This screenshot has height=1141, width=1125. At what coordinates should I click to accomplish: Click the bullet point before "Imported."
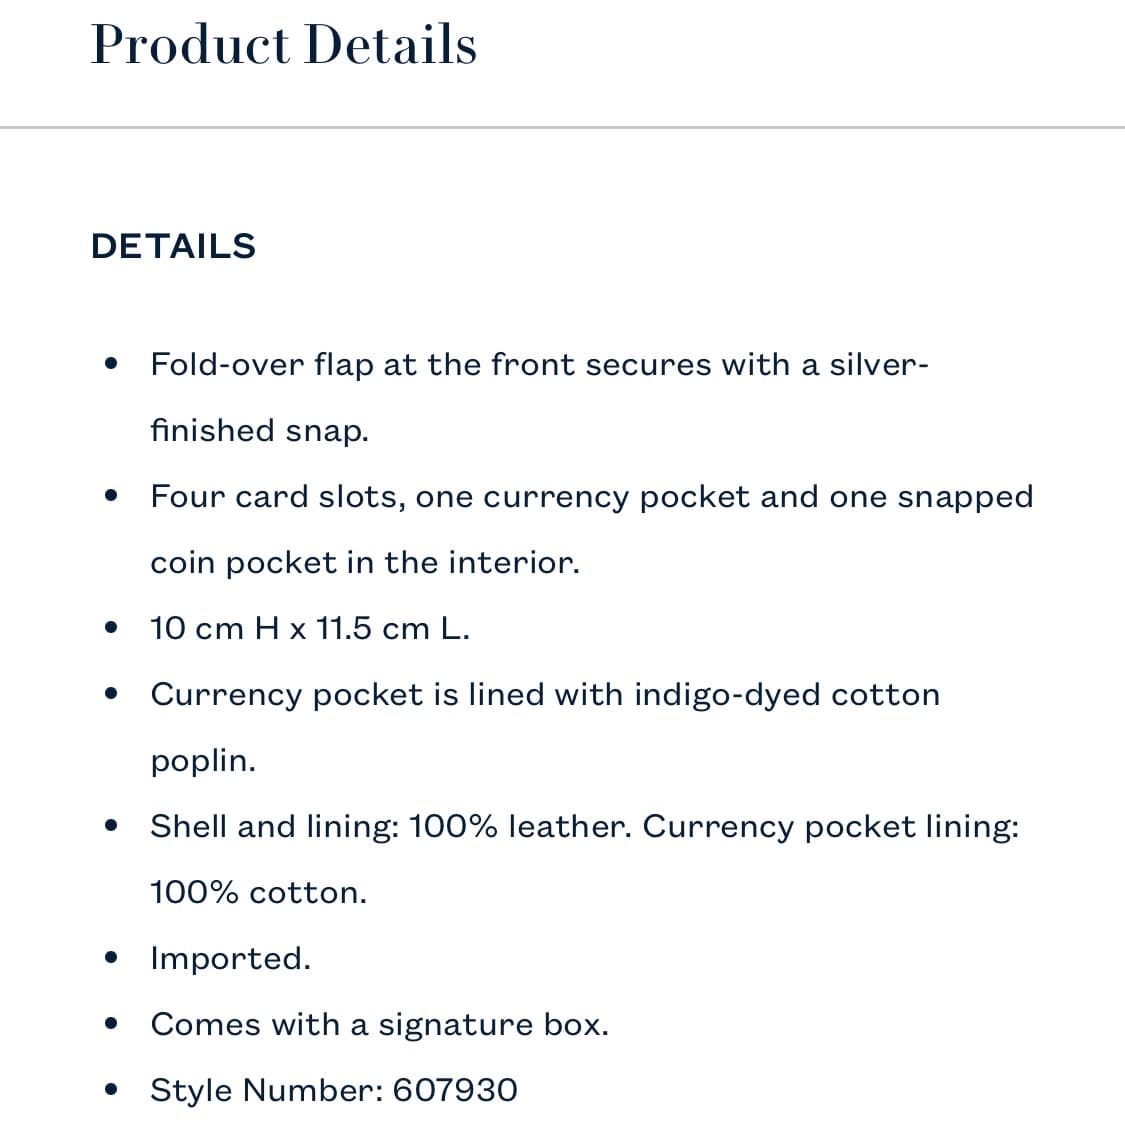[112, 958]
